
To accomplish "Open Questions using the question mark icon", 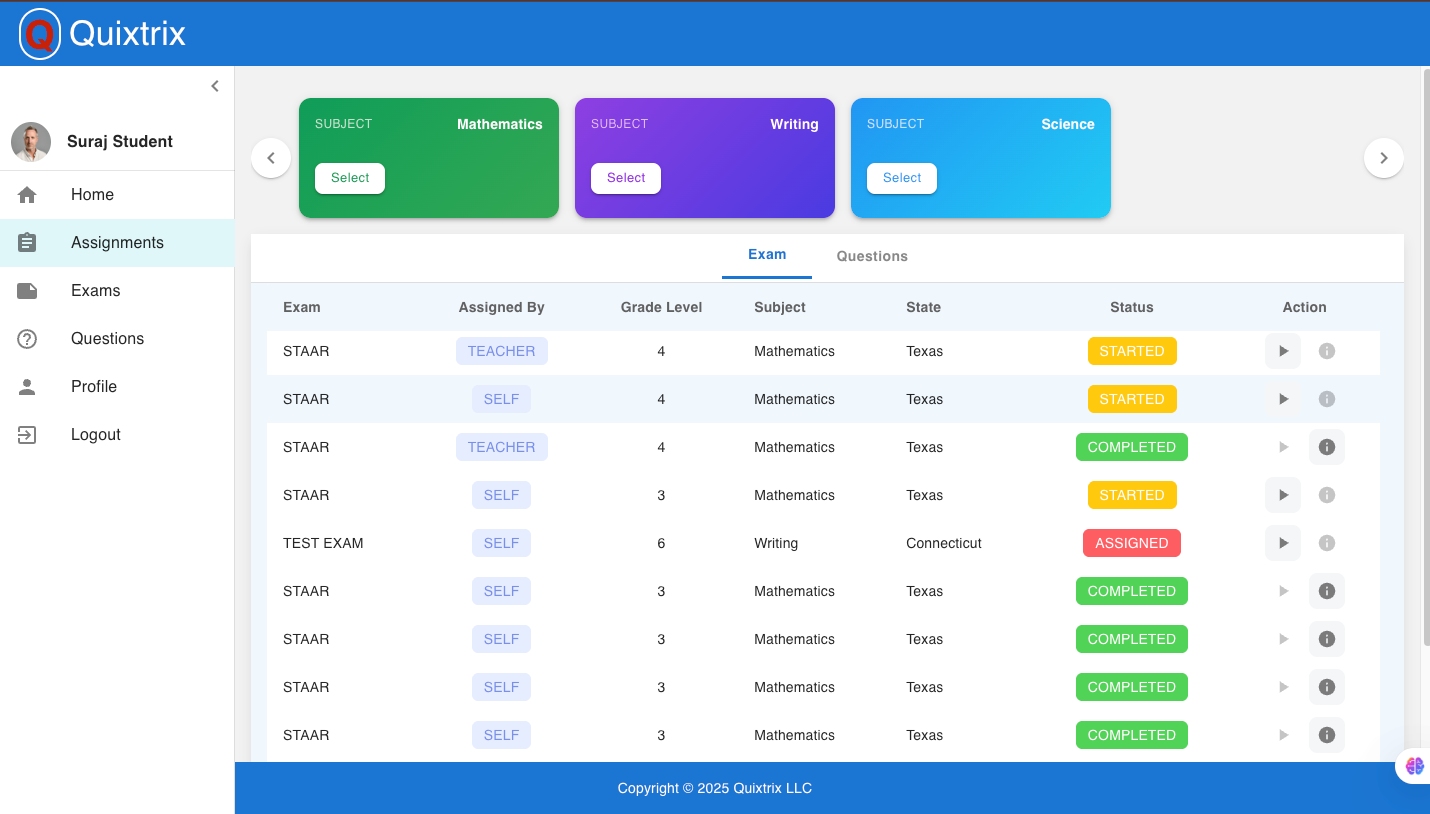I will pyautogui.click(x=27, y=338).
